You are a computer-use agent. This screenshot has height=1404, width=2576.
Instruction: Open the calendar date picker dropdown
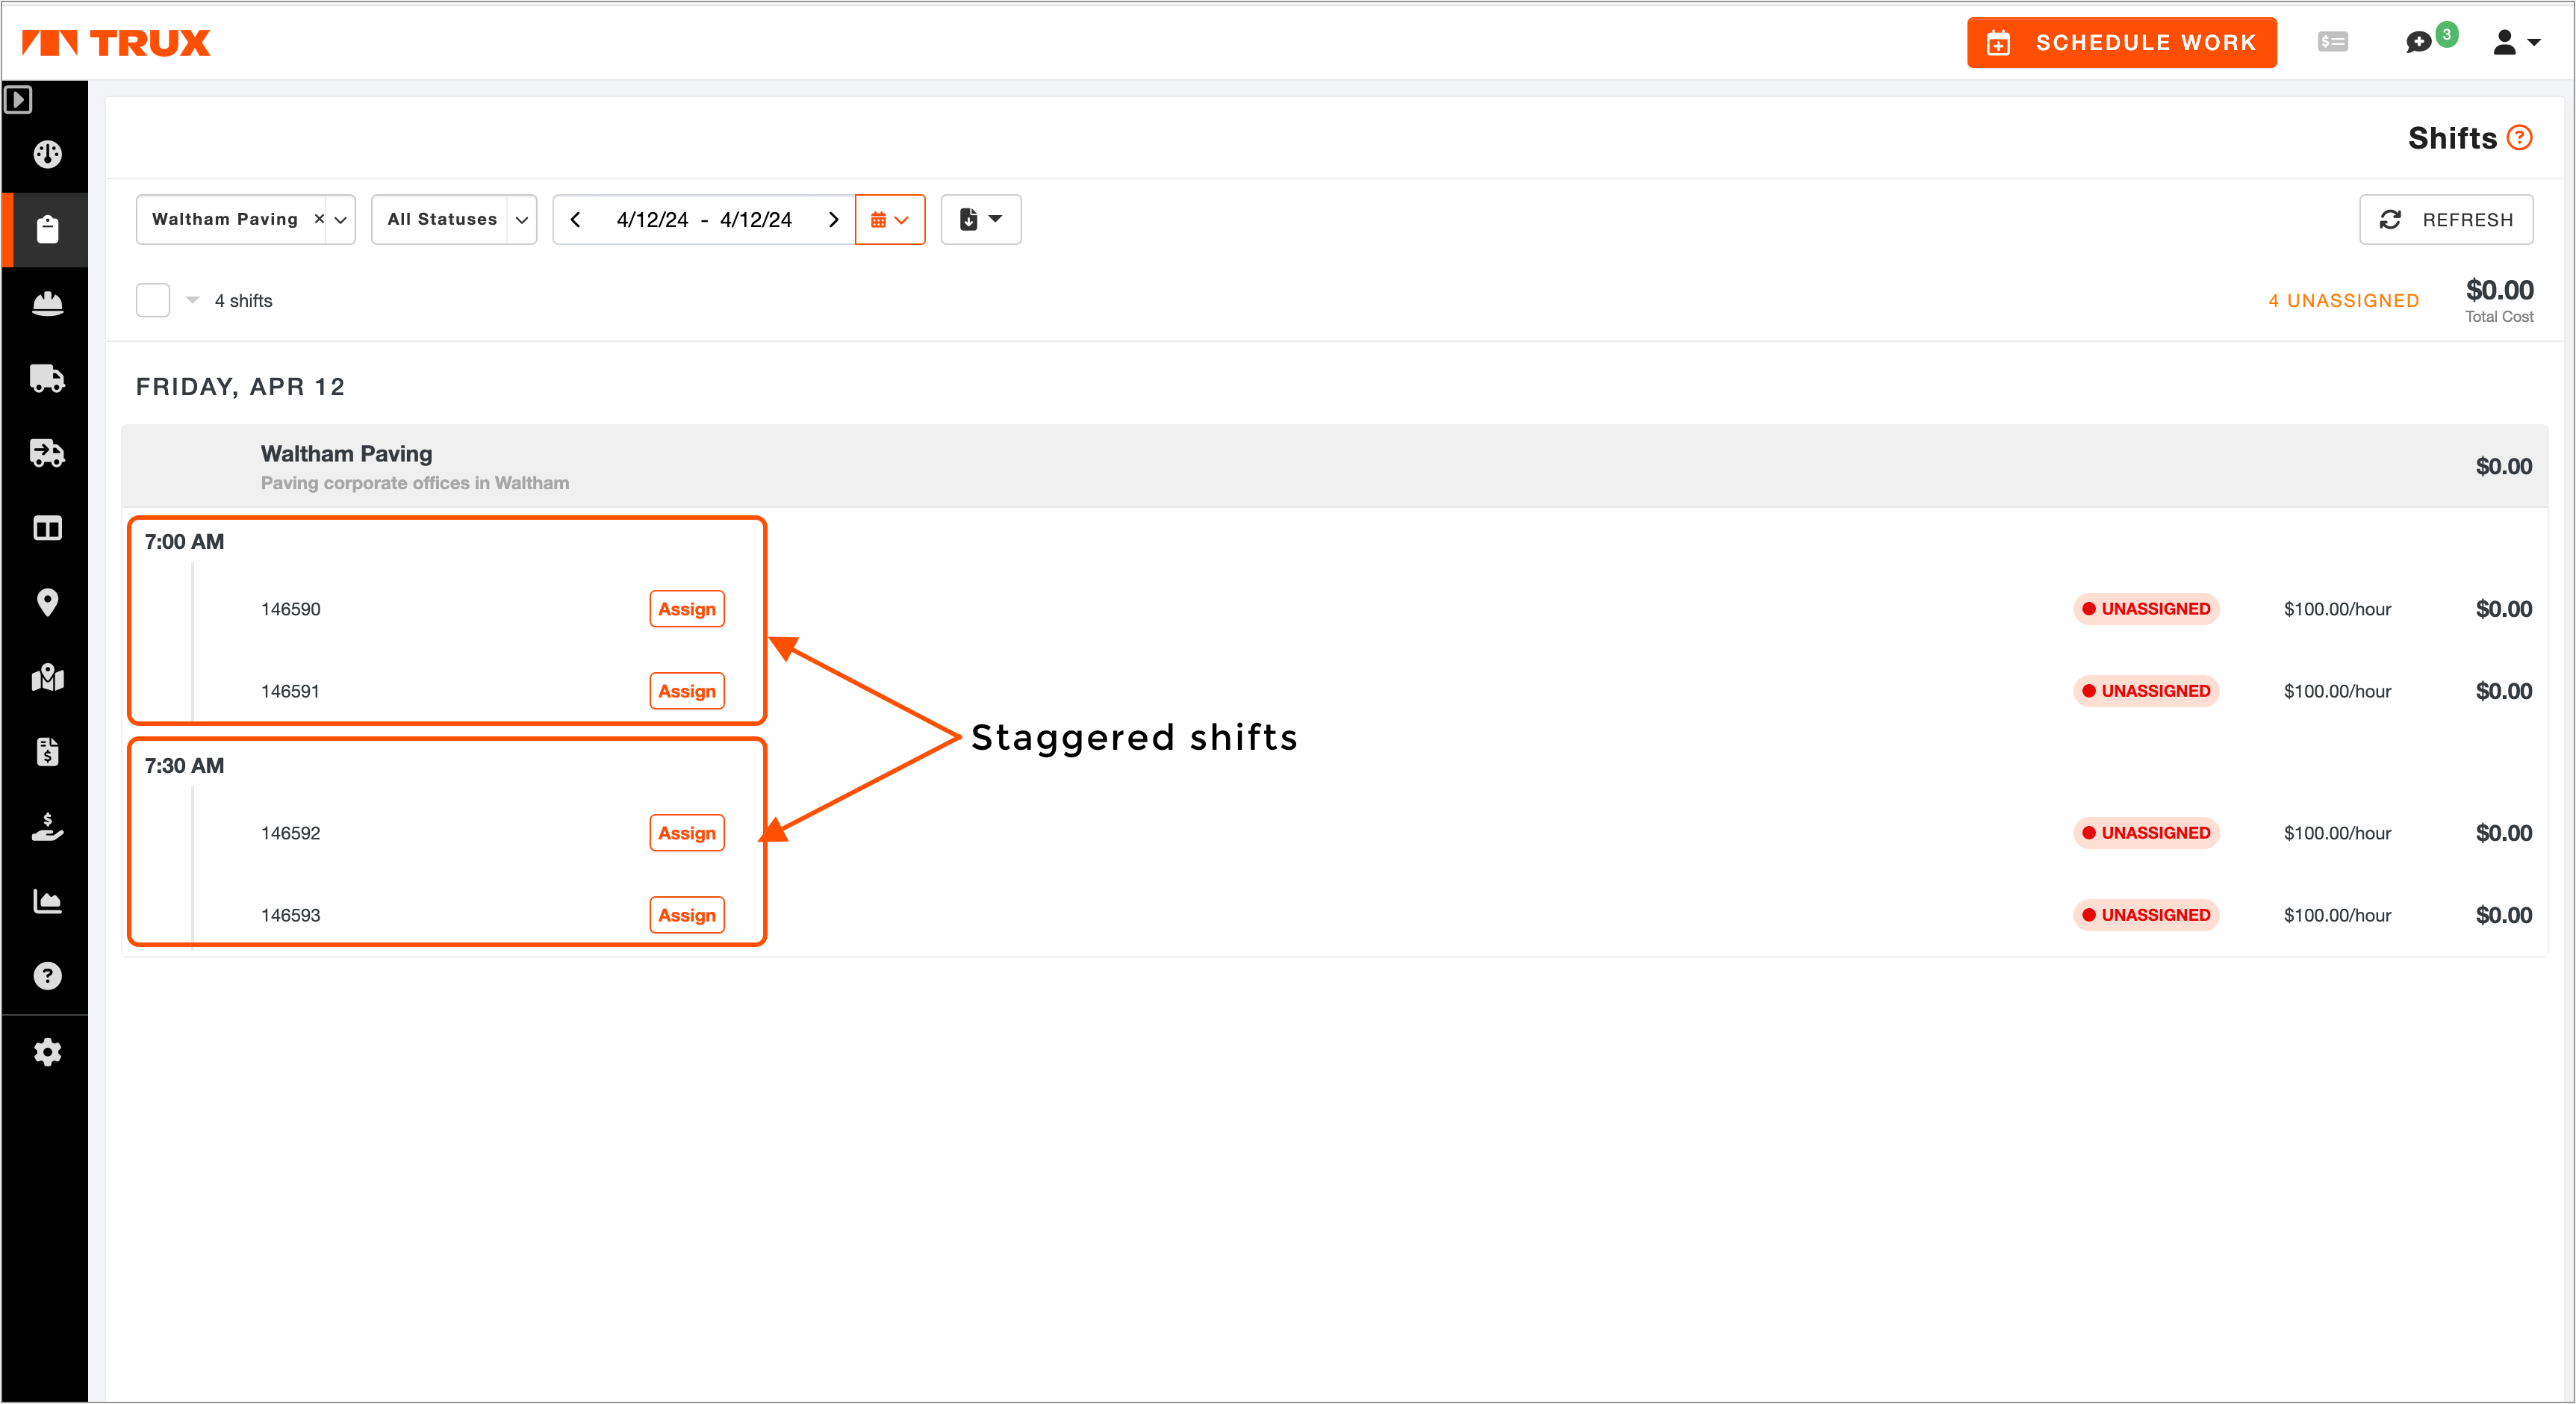coord(890,219)
